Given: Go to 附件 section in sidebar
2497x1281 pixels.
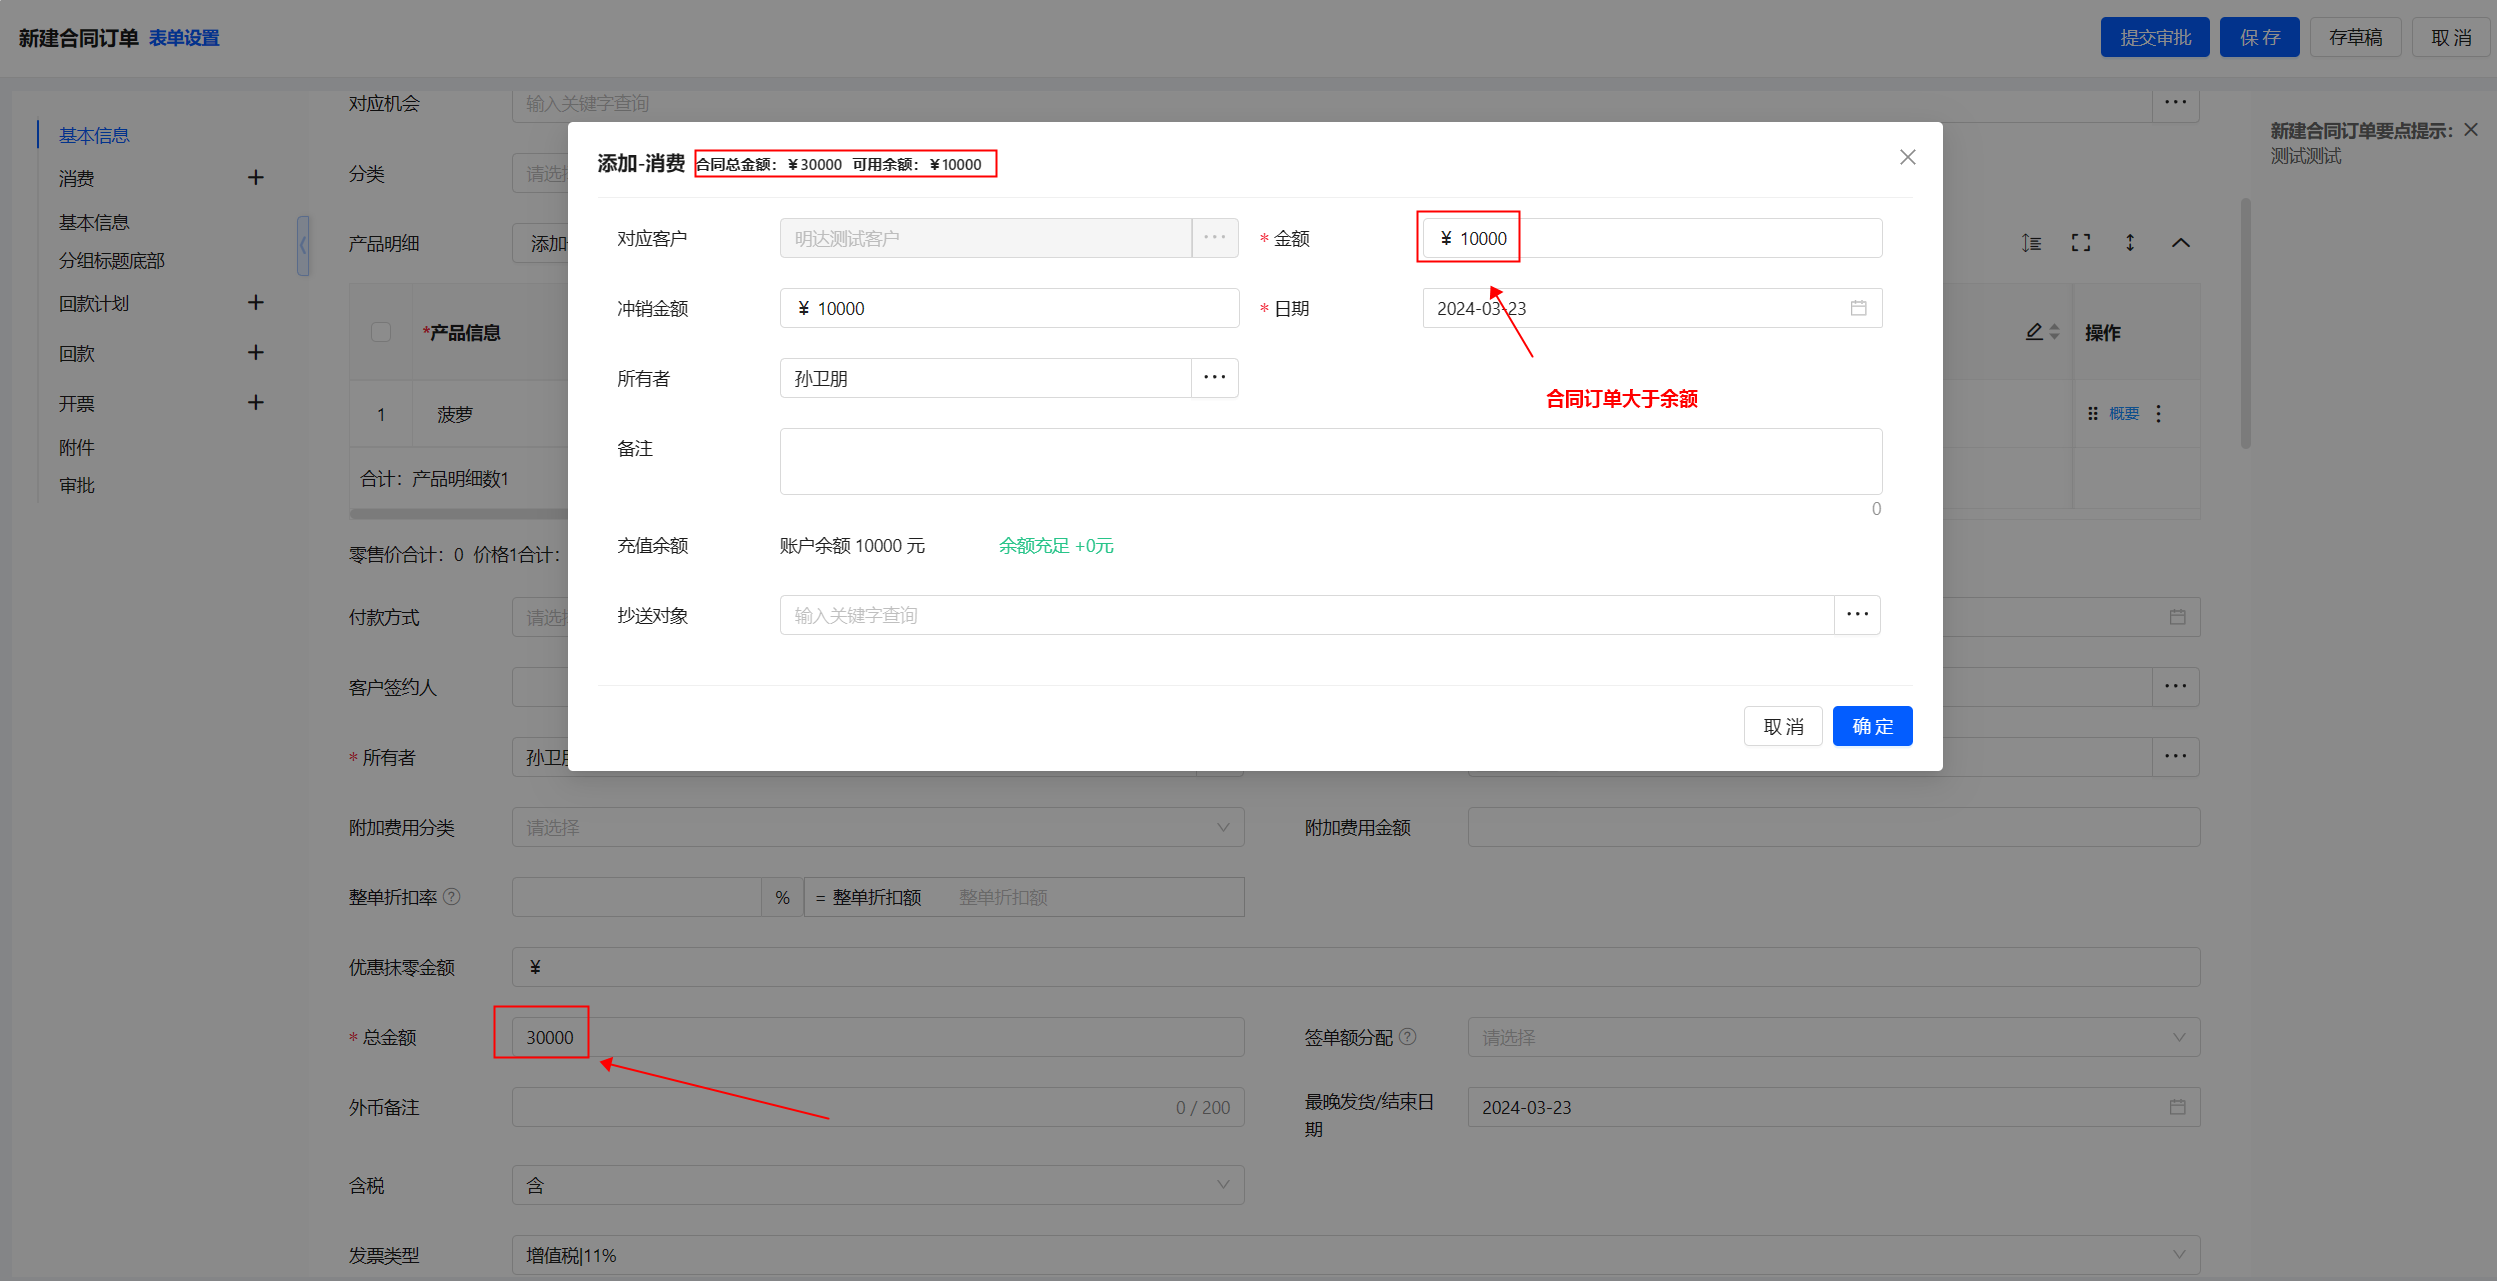Looking at the screenshot, I should pos(77,448).
